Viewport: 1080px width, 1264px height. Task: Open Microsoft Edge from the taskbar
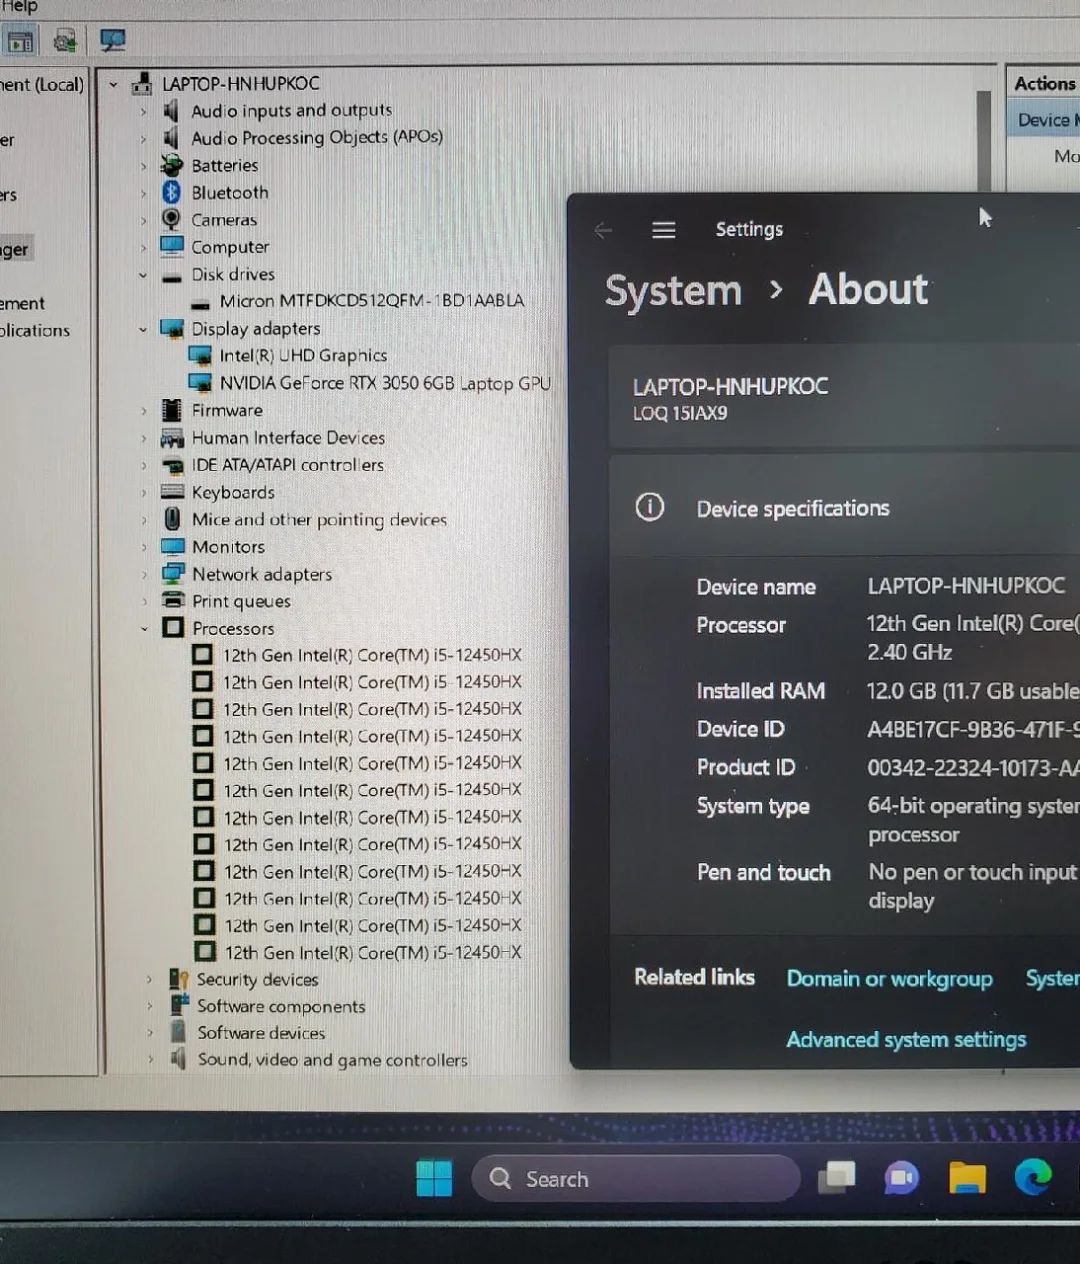coord(1033,1177)
